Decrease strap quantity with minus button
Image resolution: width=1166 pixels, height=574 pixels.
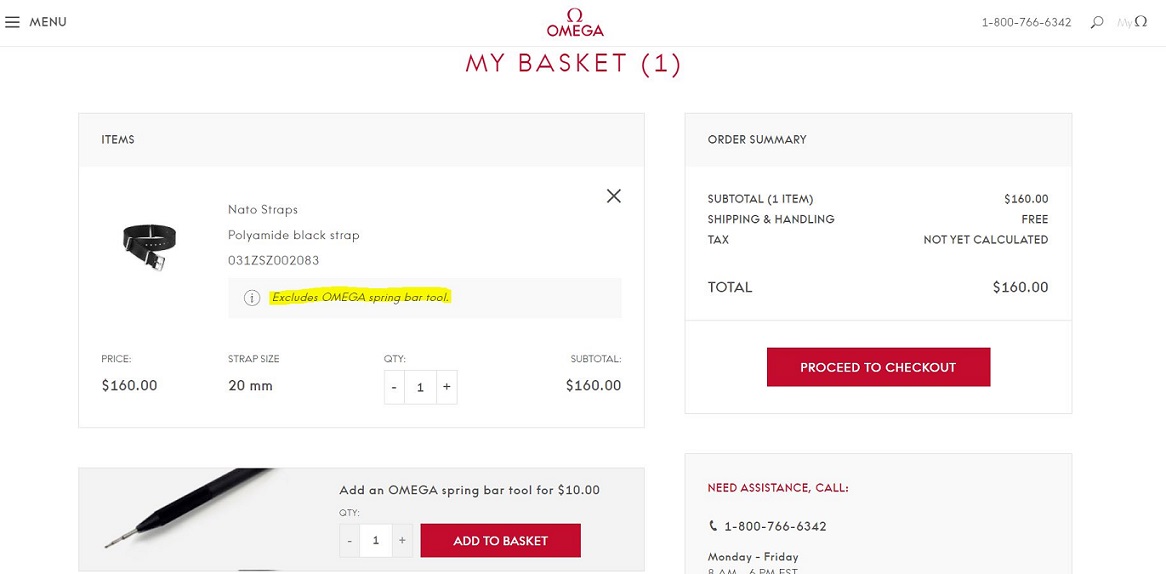pos(395,387)
